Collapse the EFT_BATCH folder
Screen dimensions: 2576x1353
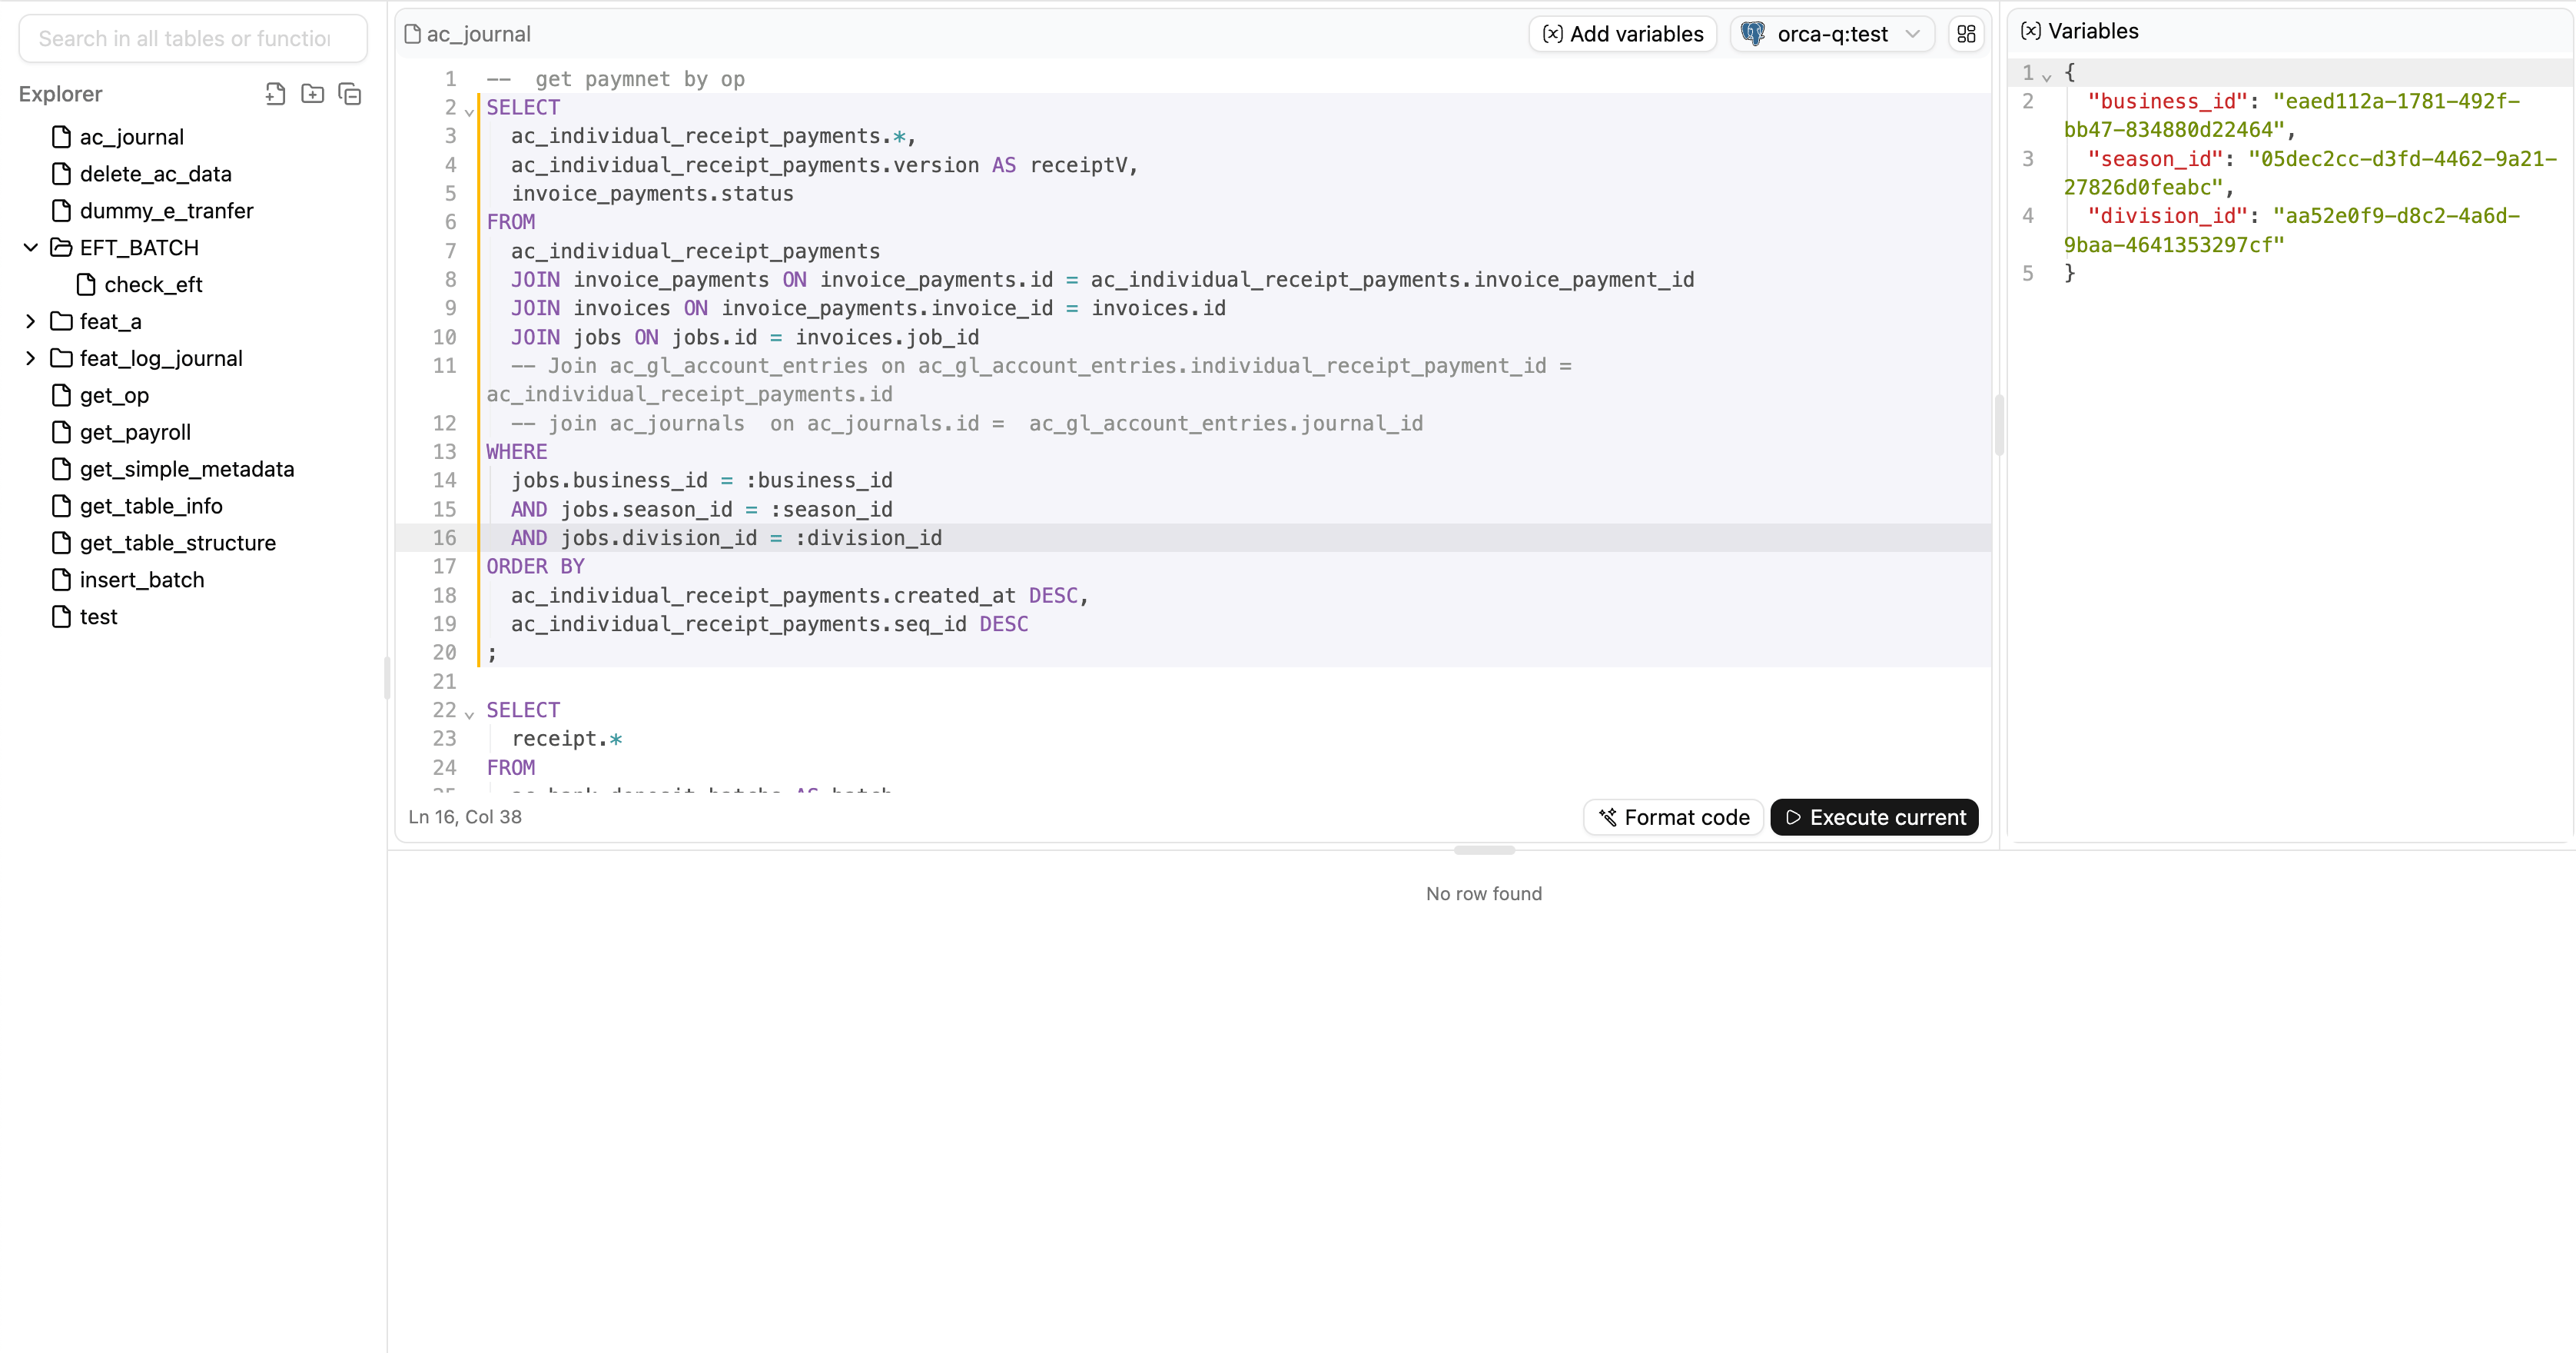coord(30,247)
